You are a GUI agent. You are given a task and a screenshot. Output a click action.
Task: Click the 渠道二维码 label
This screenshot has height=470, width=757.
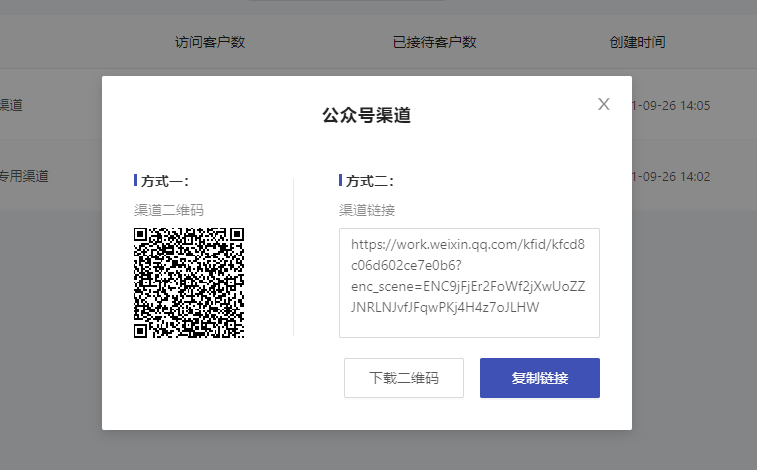pos(168,210)
